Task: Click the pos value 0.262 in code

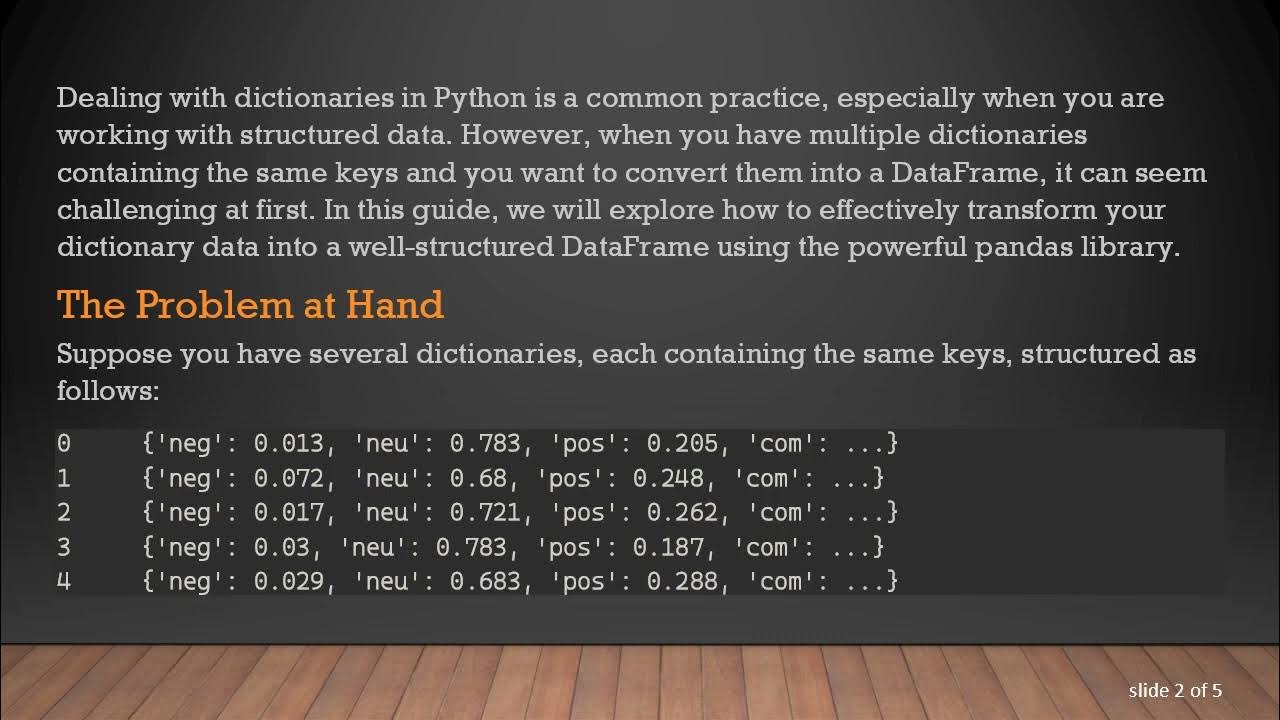Action: (682, 512)
